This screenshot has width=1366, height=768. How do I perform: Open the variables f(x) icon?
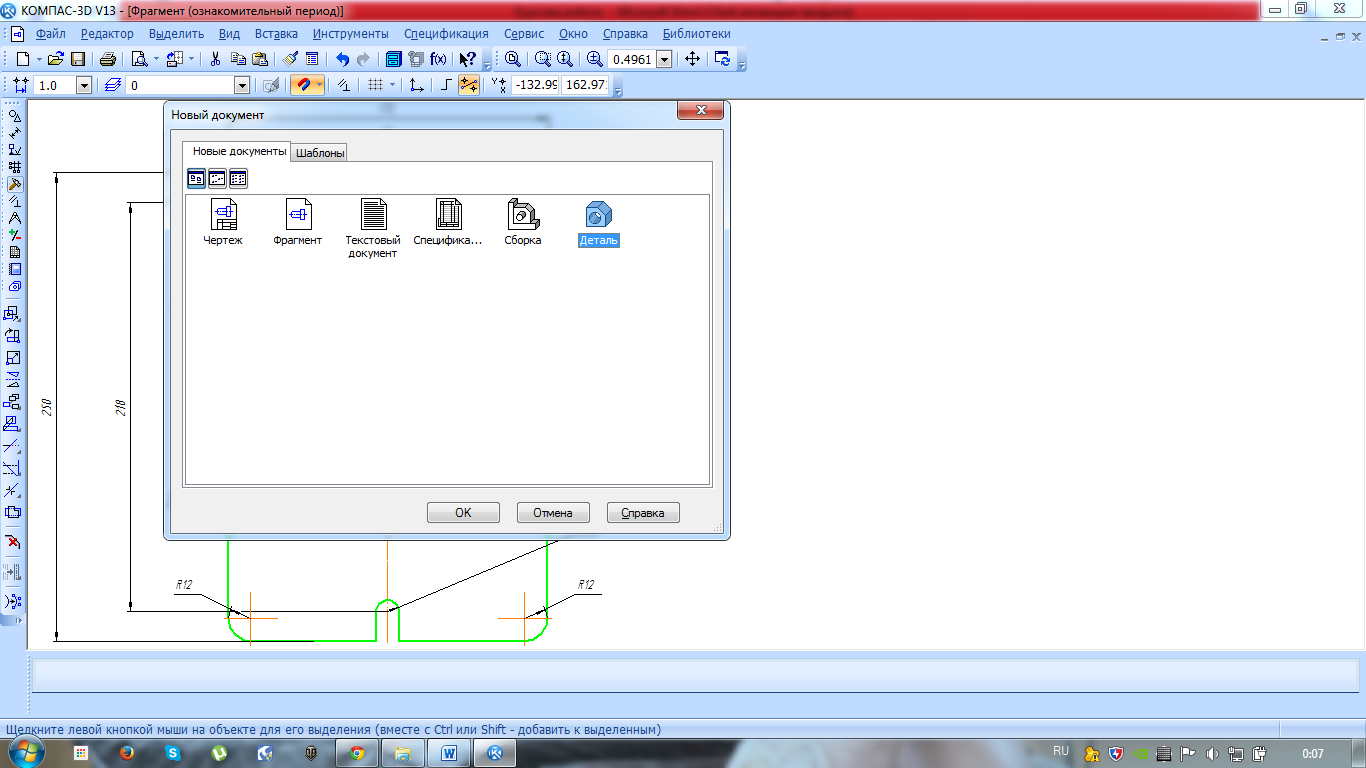coord(438,59)
